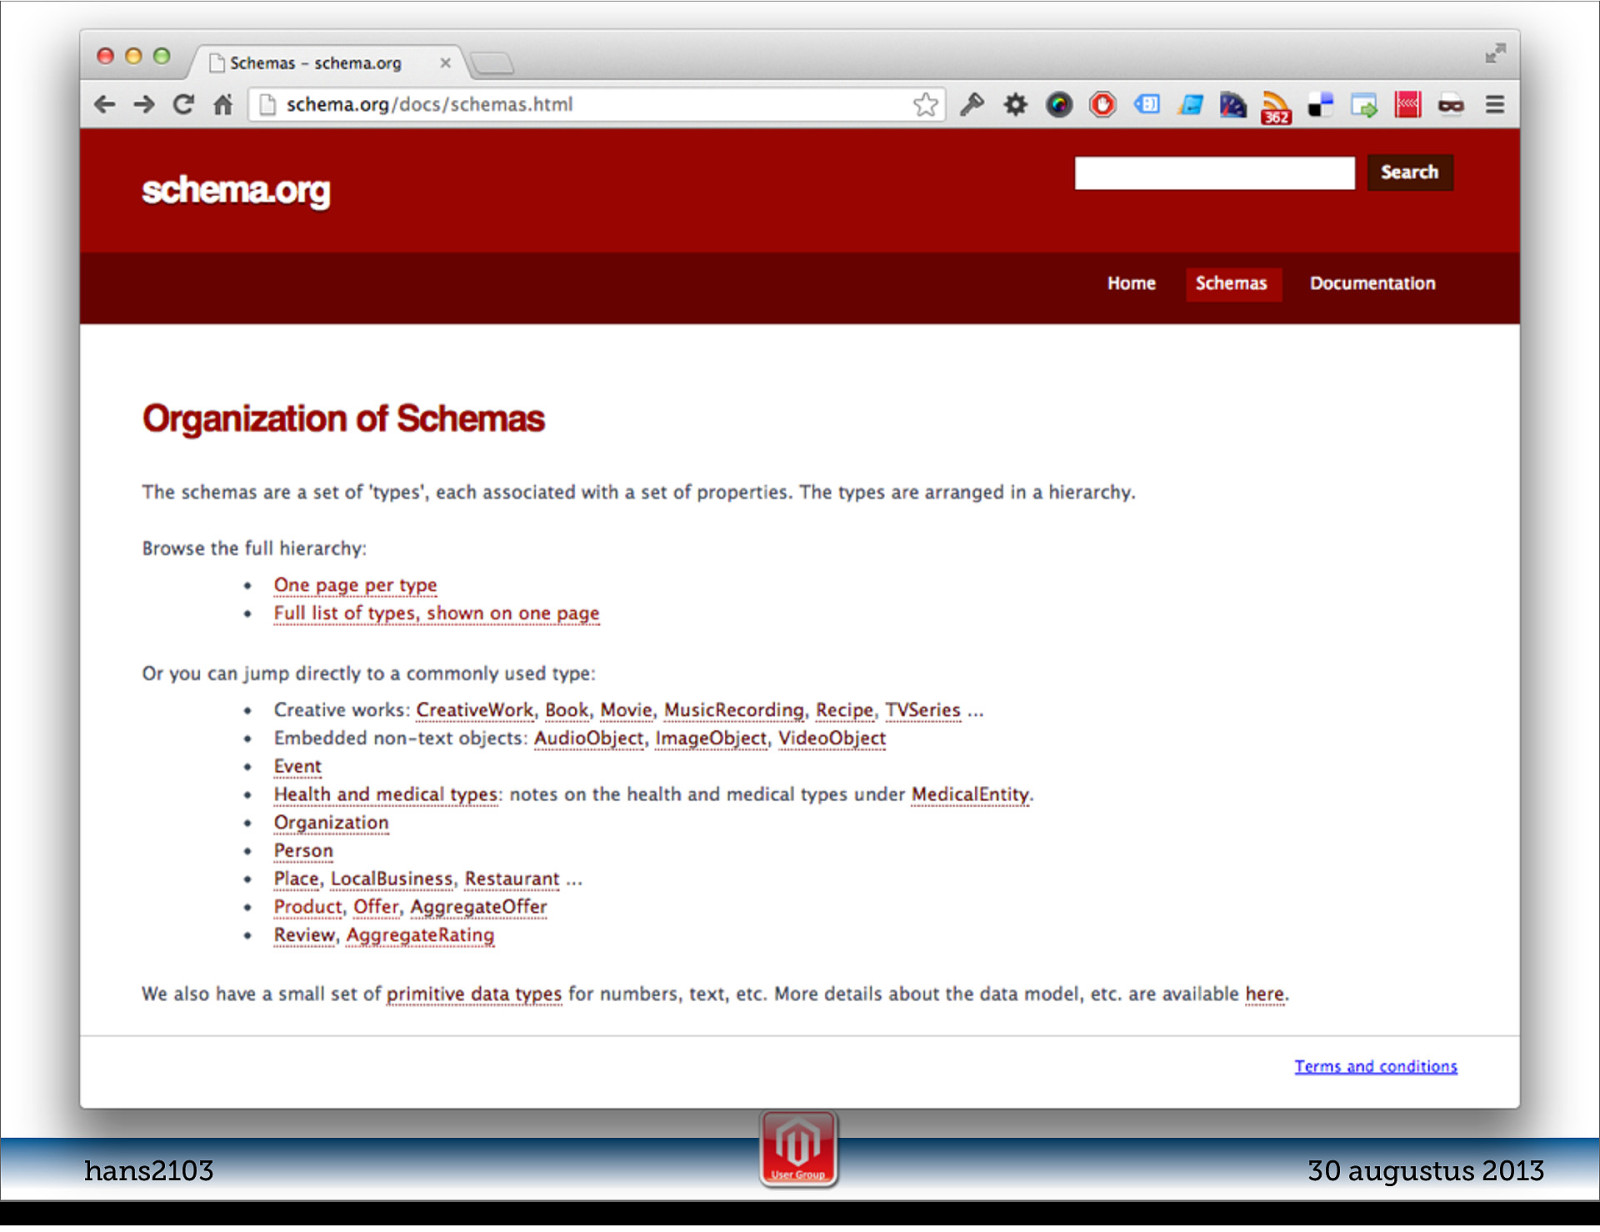Open the window with green arrow extension
This screenshot has height=1232, width=1600.
click(x=1364, y=105)
